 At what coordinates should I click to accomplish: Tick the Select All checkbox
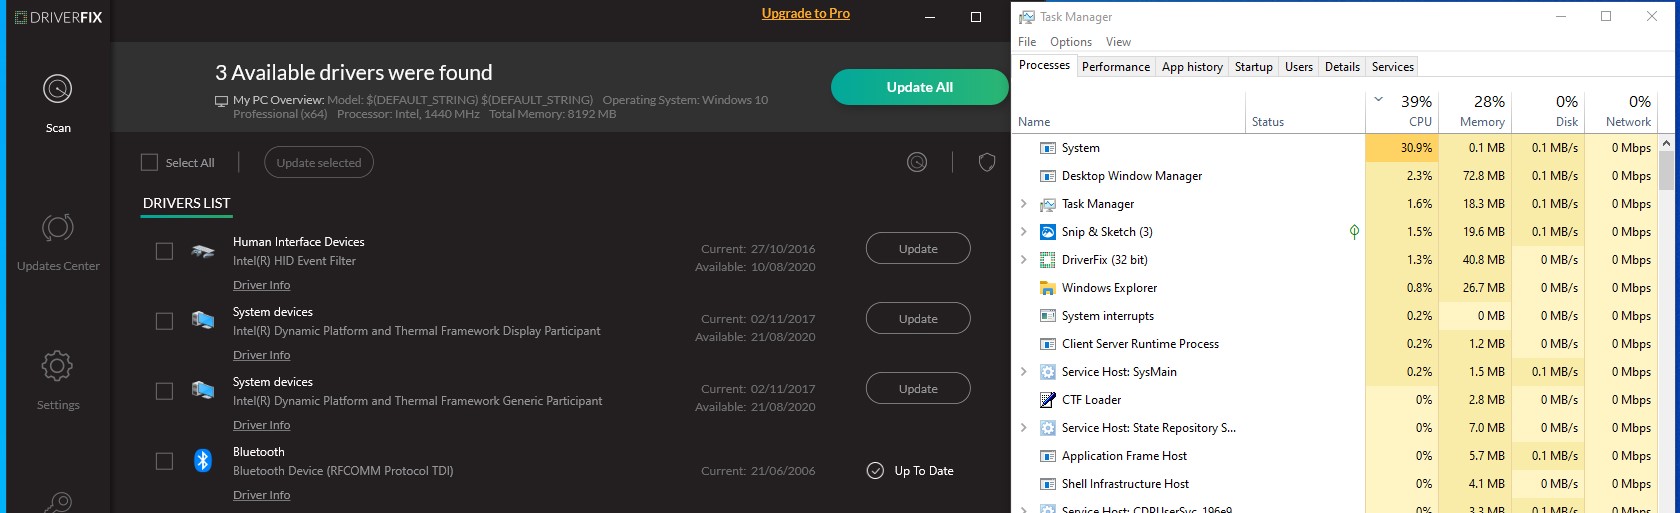(x=149, y=162)
